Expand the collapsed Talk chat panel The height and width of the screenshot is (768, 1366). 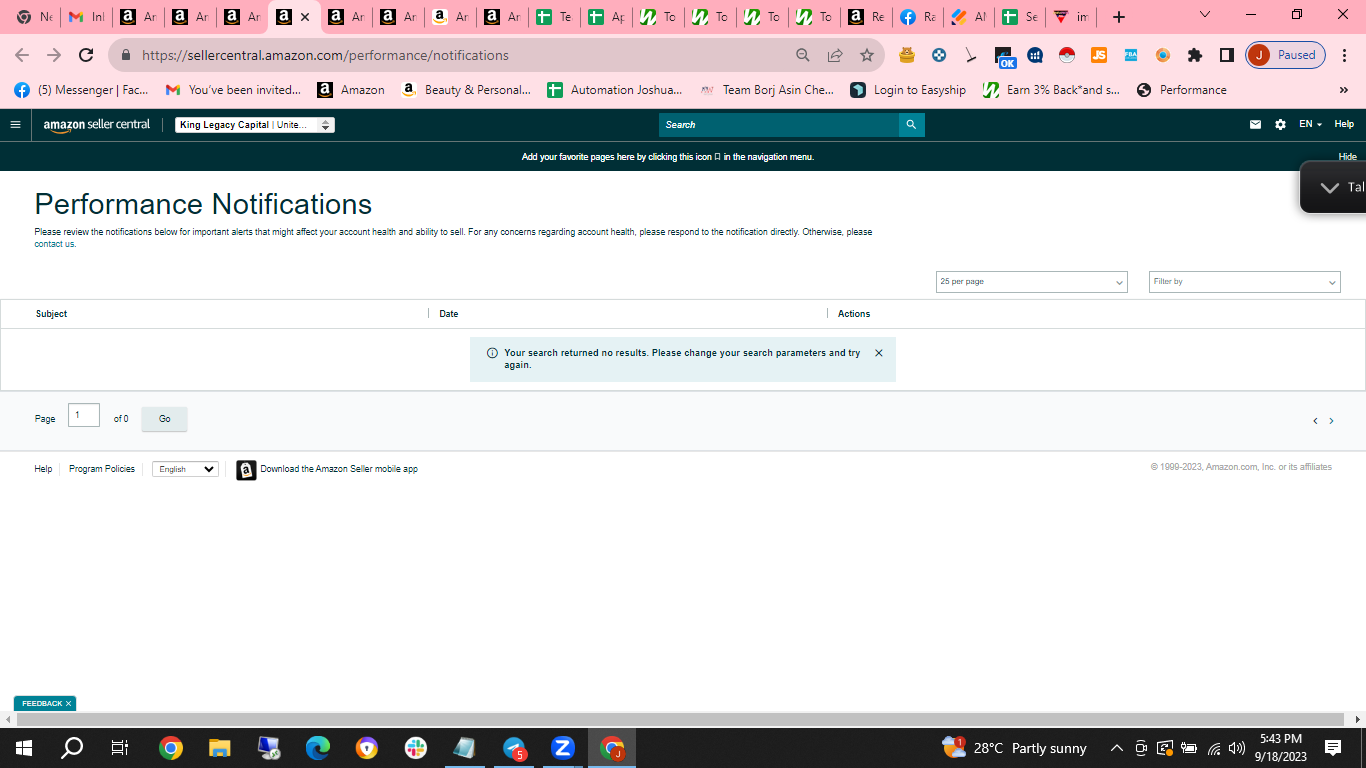click(x=1334, y=187)
